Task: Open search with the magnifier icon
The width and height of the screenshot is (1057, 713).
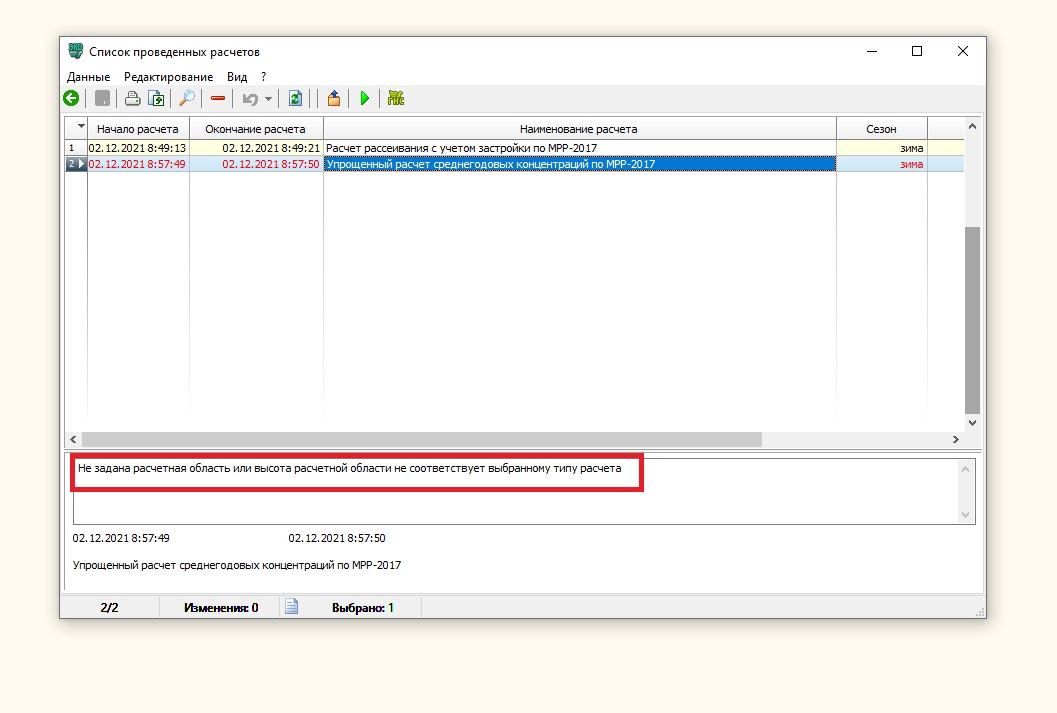Action: click(x=187, y=98)
